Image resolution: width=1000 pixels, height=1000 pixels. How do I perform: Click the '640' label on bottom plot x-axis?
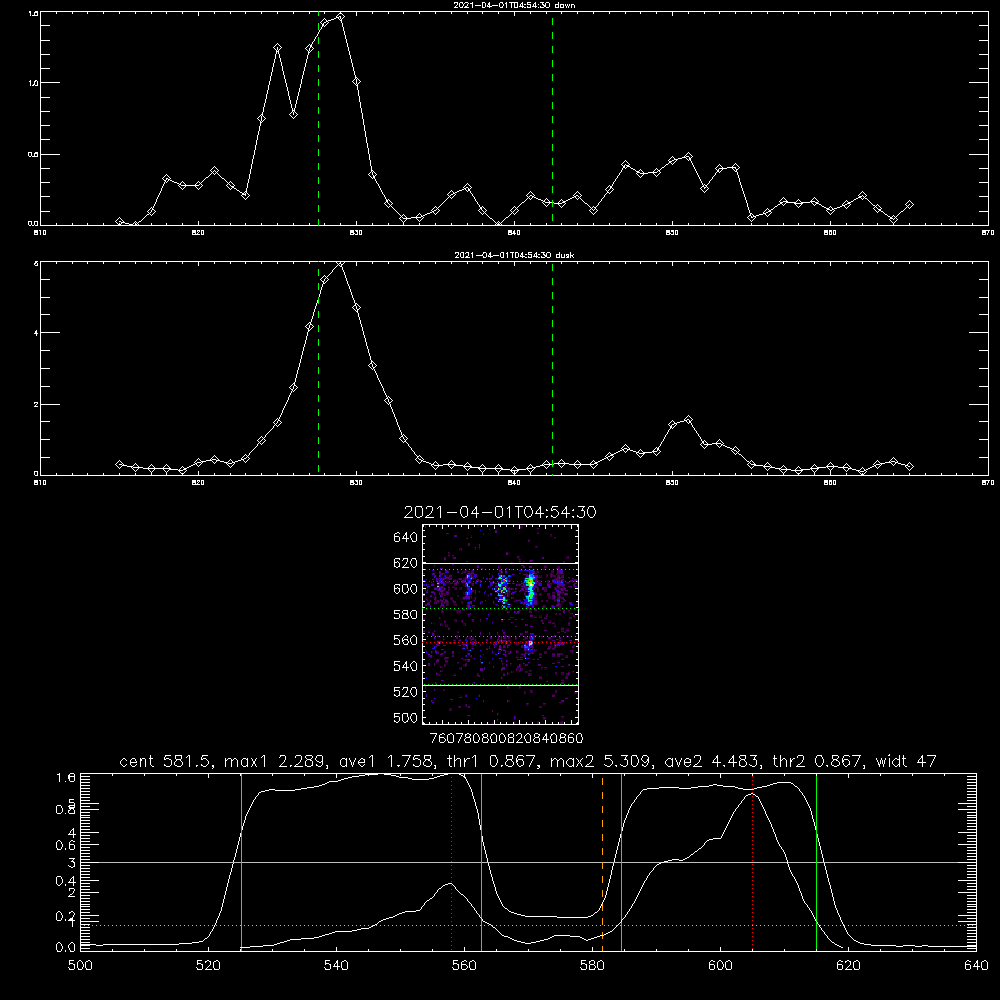tap(976, 966)
